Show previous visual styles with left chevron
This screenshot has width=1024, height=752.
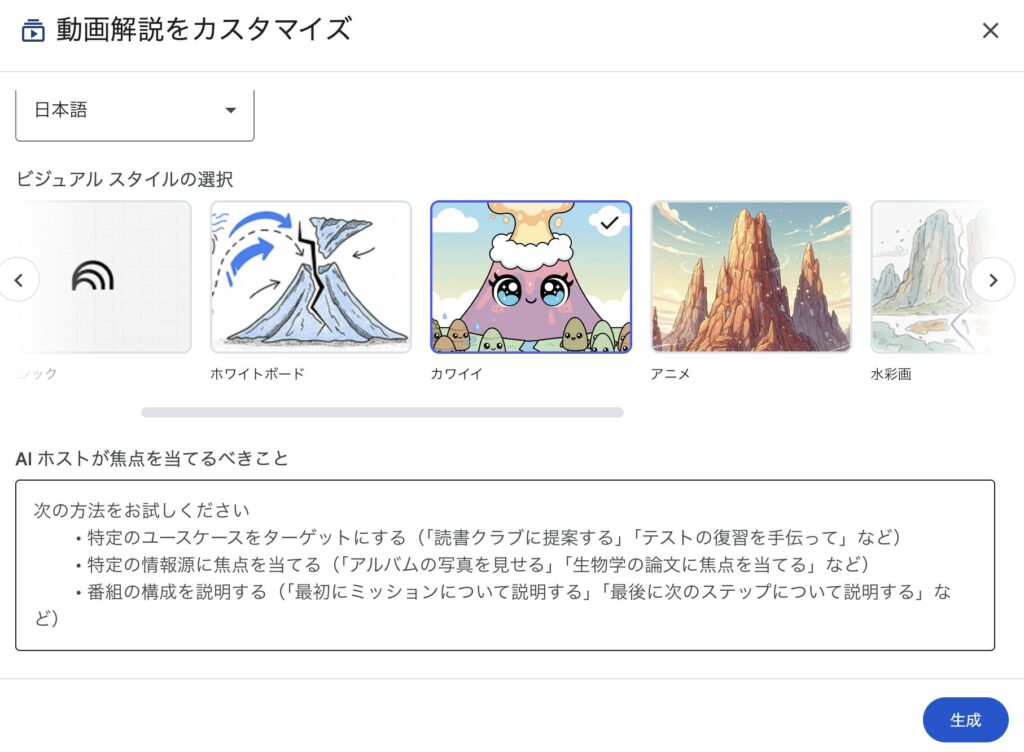pyautogui.click(x=19, y=280)
